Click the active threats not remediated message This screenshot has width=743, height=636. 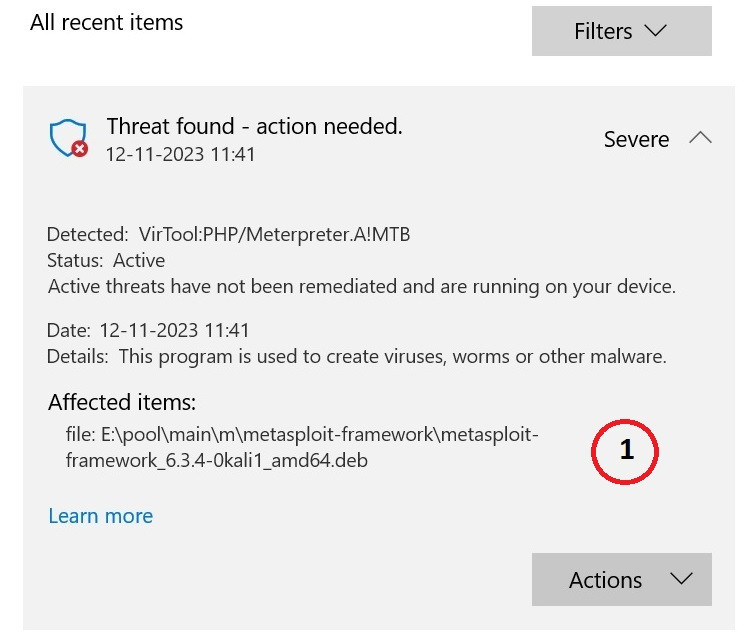click(362, 287)
